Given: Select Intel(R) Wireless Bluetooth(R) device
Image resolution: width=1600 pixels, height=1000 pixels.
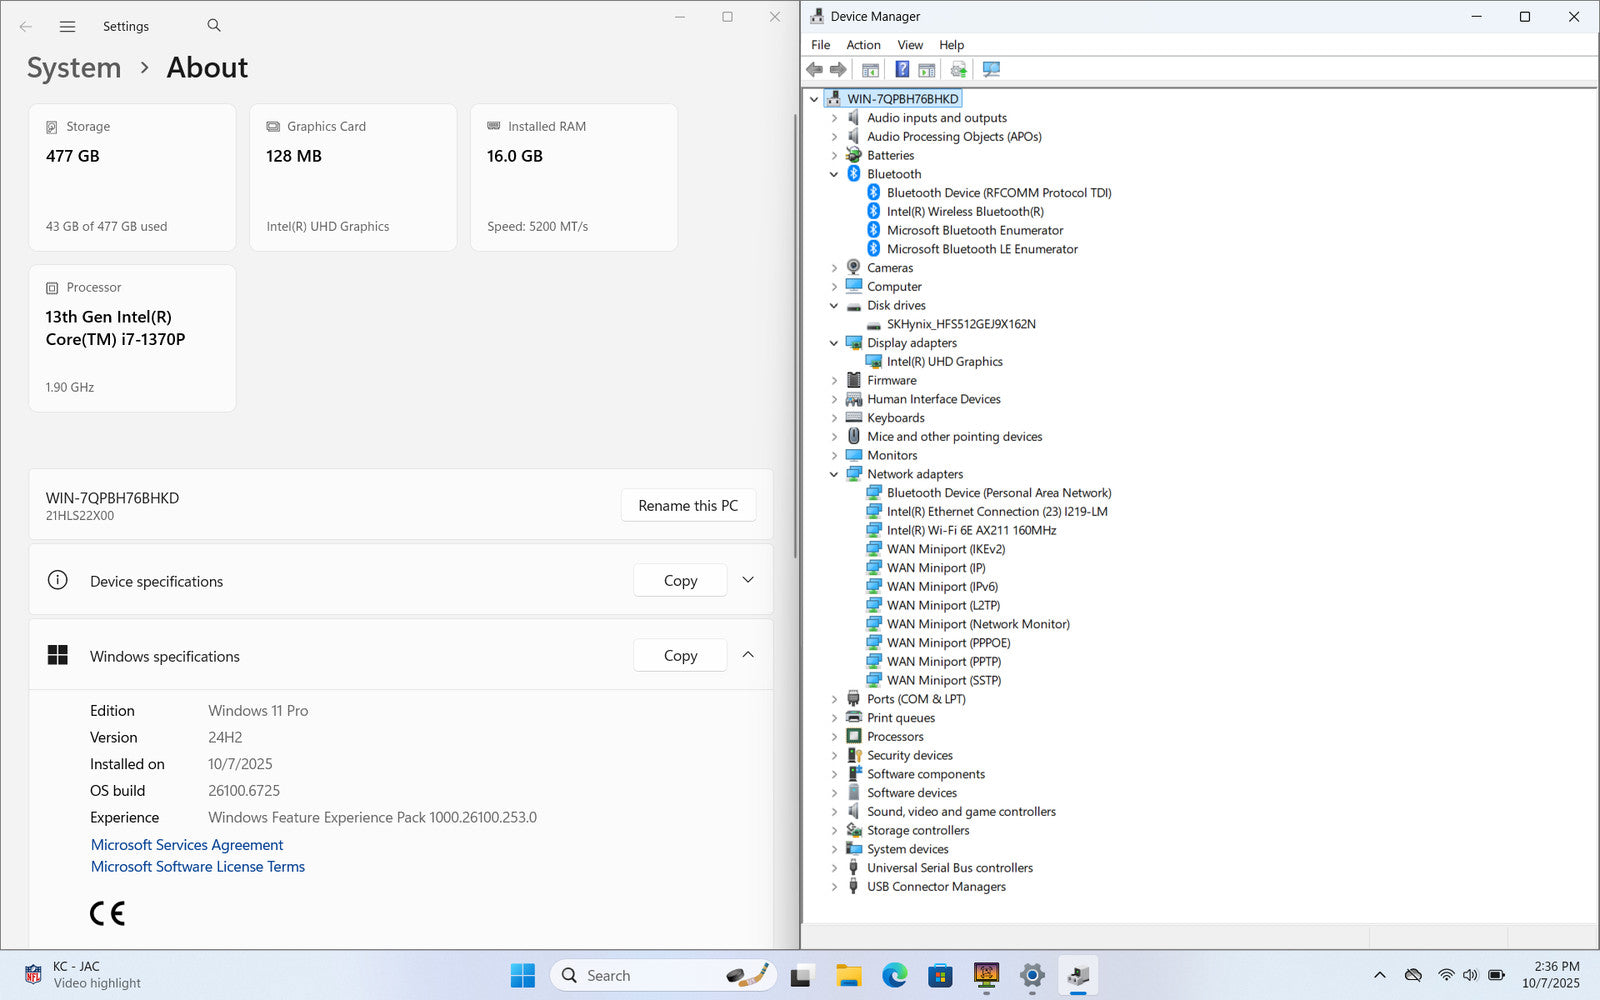Looking at the screenshot, I should [964, 212].
